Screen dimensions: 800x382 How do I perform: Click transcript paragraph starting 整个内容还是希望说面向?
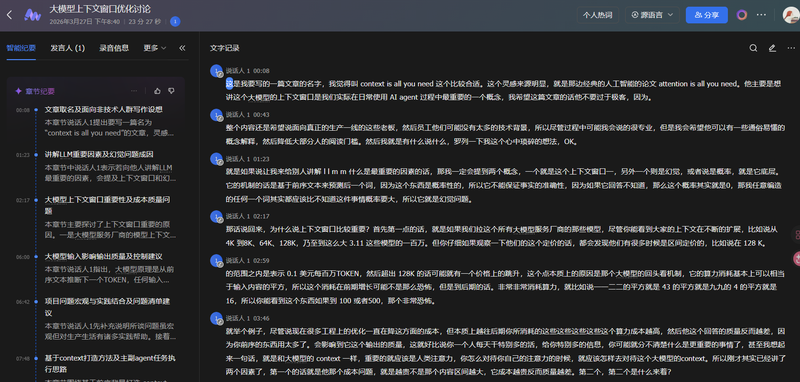click(505, 134)
